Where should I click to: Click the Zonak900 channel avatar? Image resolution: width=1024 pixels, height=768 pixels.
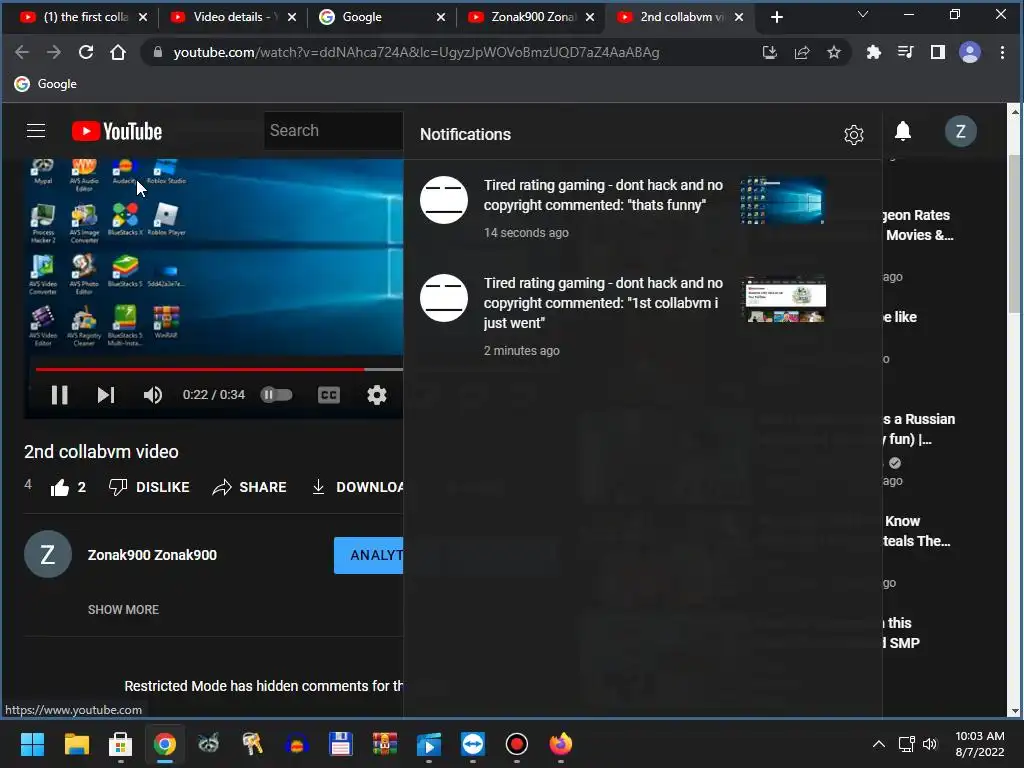coord(48,554)
